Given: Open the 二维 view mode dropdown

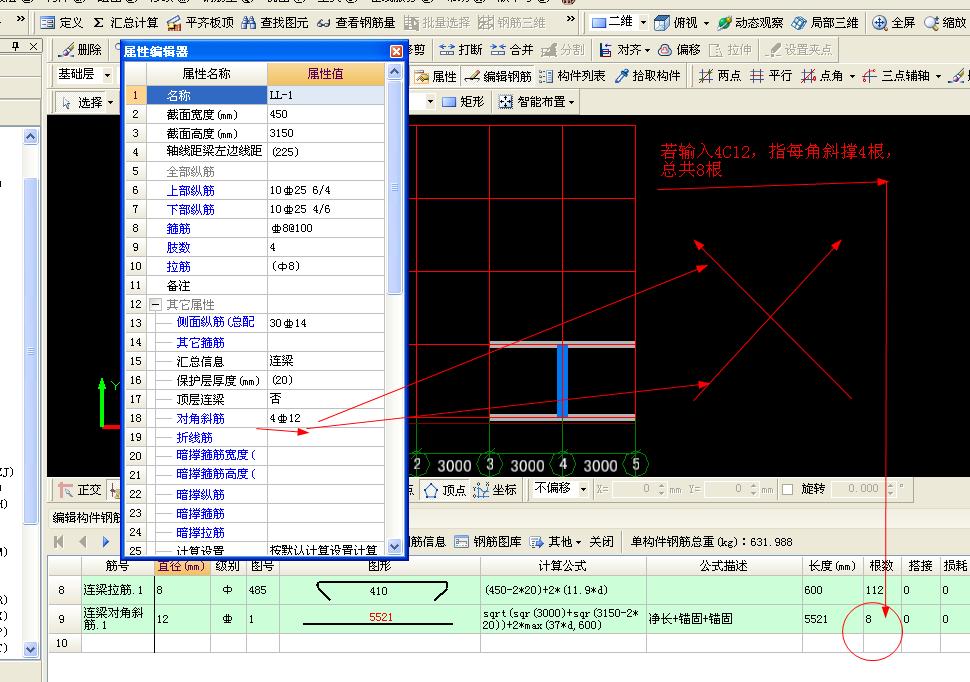Looking at the screenshot, I should click(643, 22).
